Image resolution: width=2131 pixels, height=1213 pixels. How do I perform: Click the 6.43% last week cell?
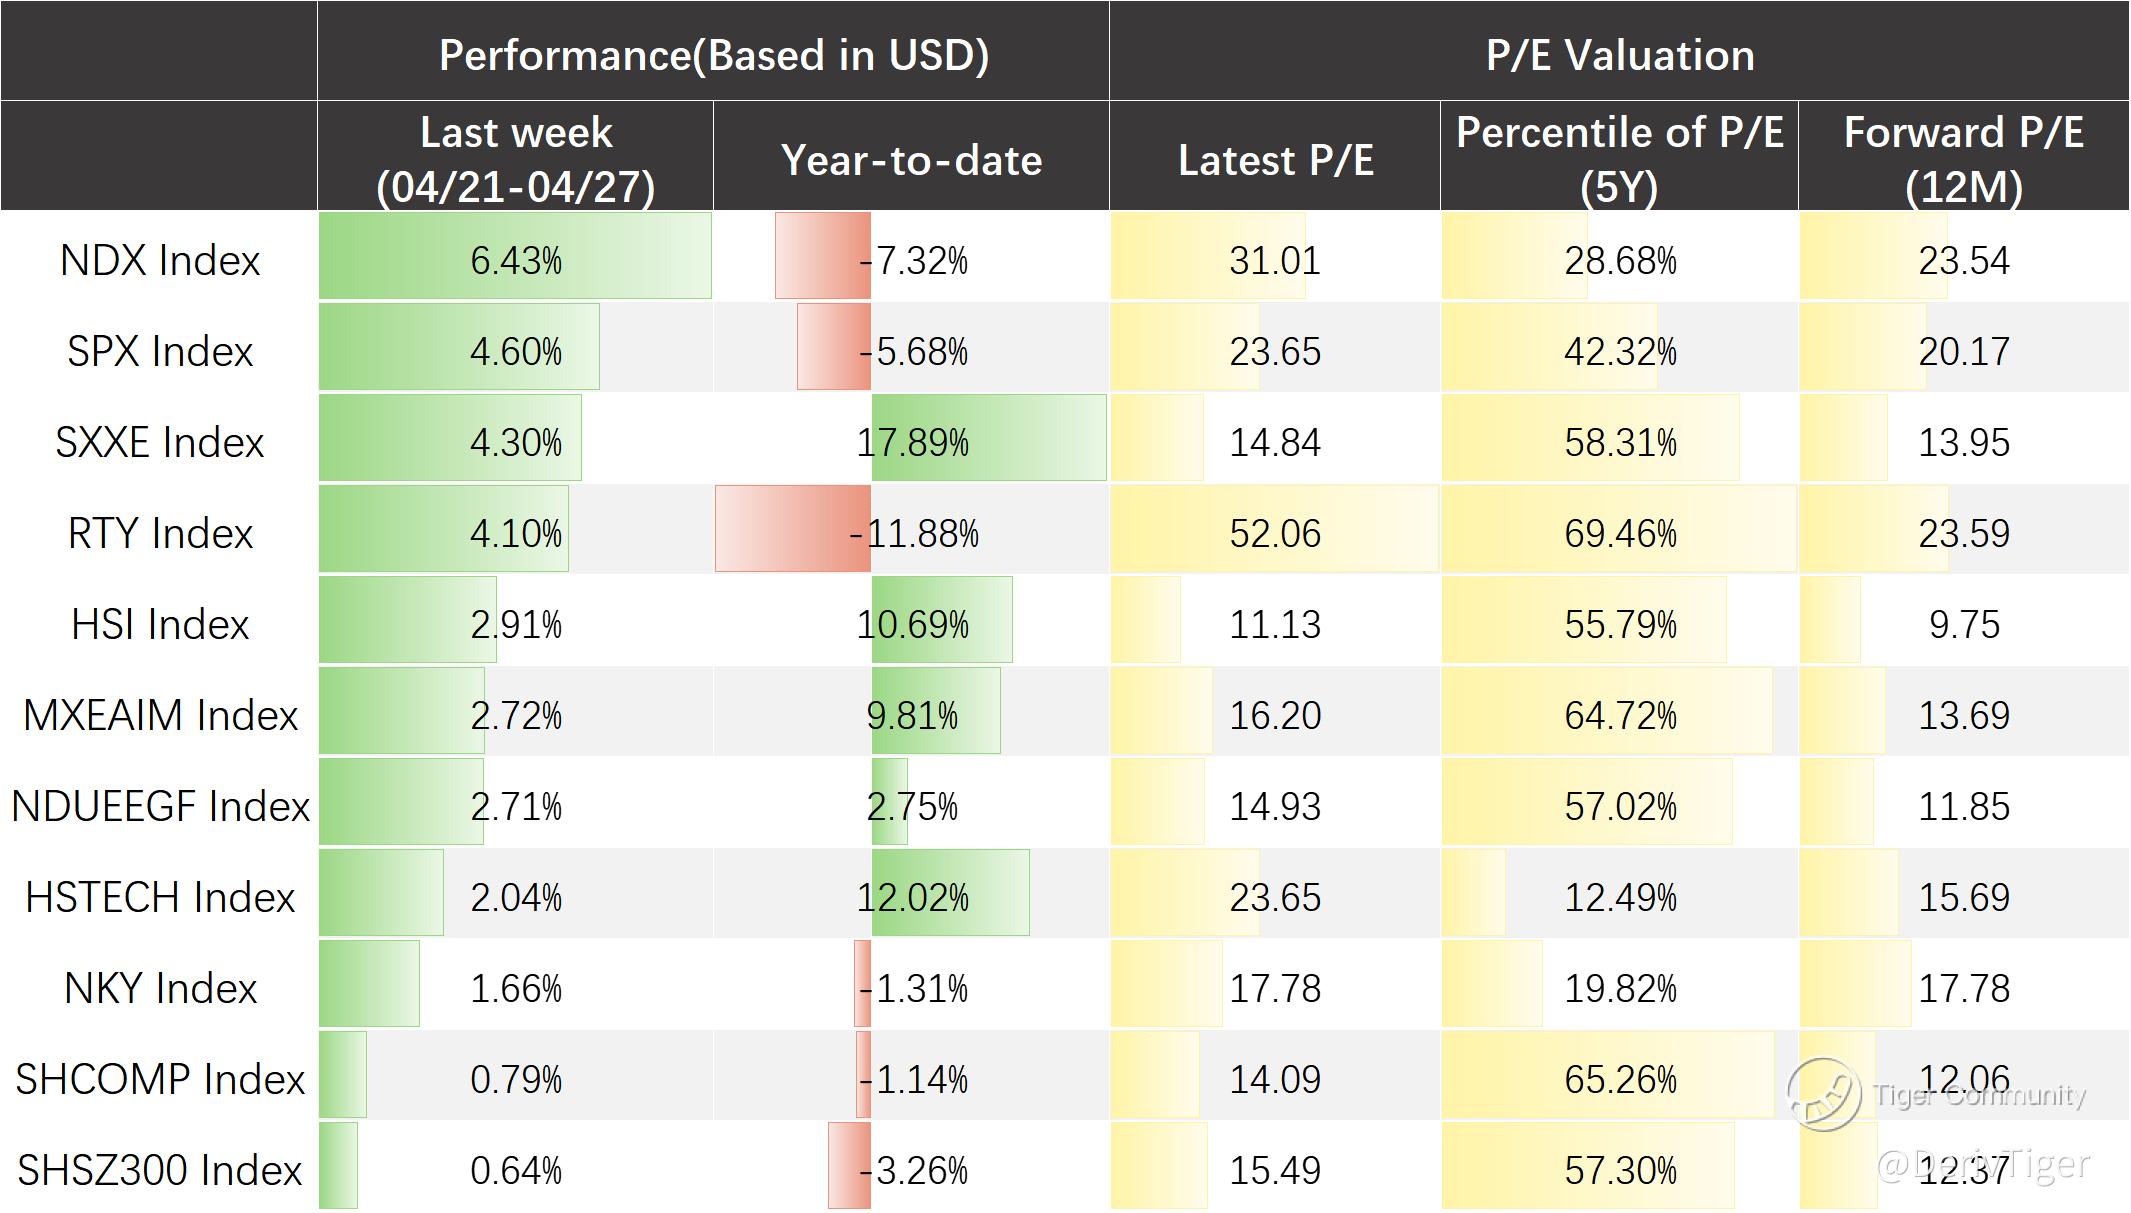(x=516, y=261)
